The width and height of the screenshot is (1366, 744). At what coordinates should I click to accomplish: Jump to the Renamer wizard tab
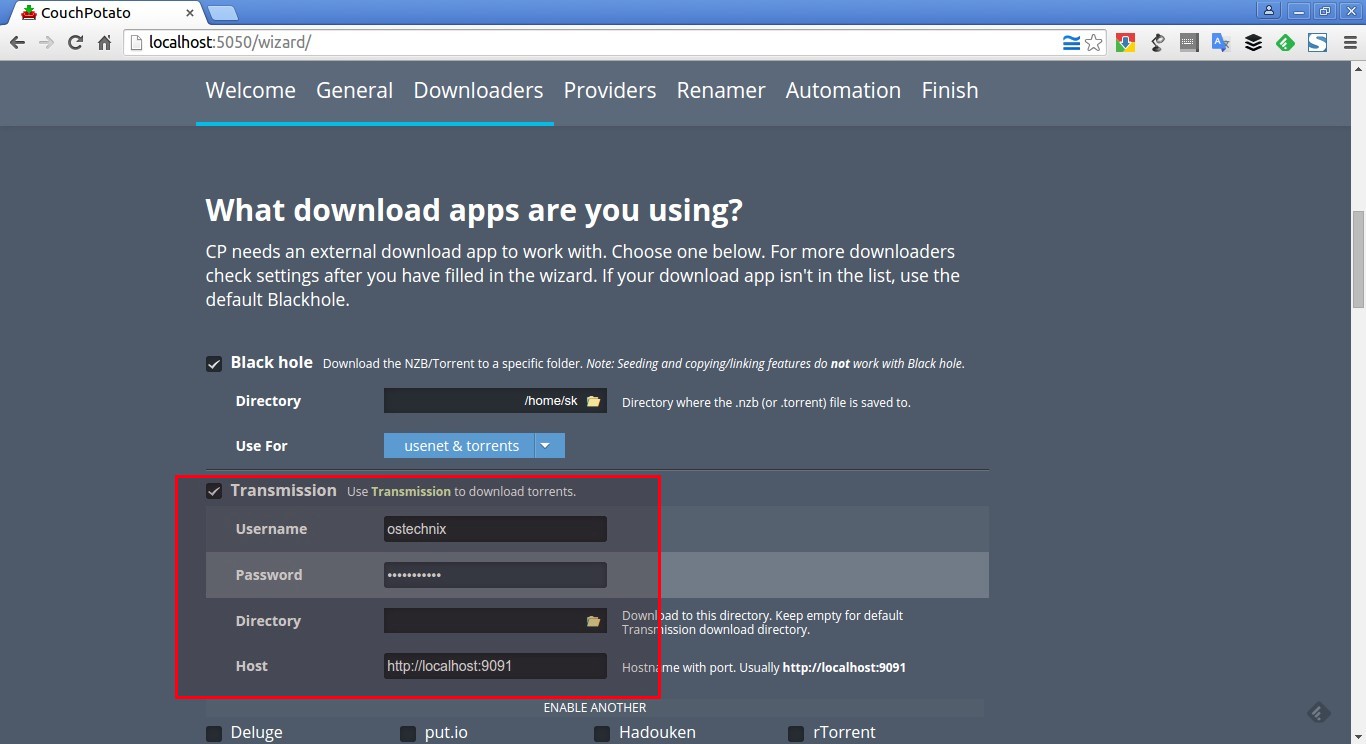(721, 90)
